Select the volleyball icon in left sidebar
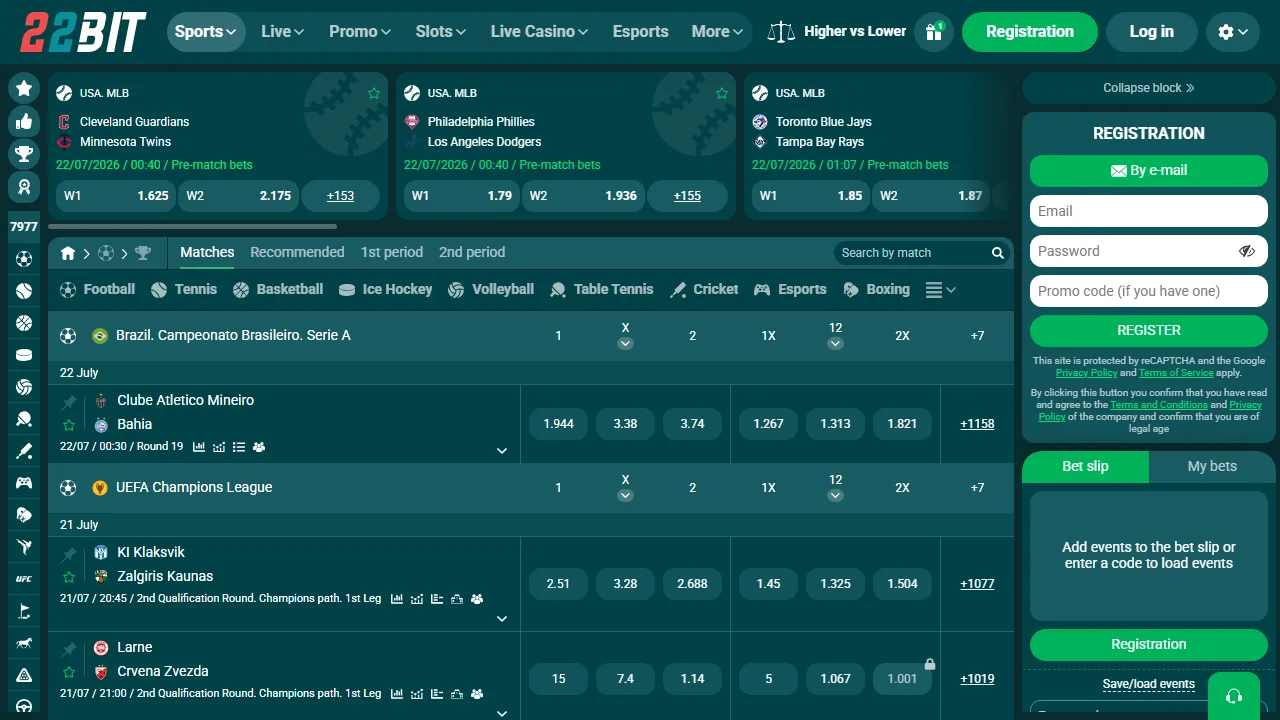Screen dimensions: 1280x720 24,387
